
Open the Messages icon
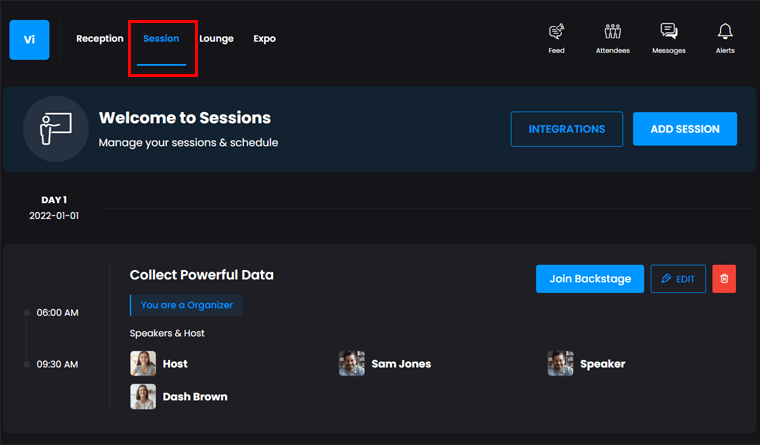669,33
